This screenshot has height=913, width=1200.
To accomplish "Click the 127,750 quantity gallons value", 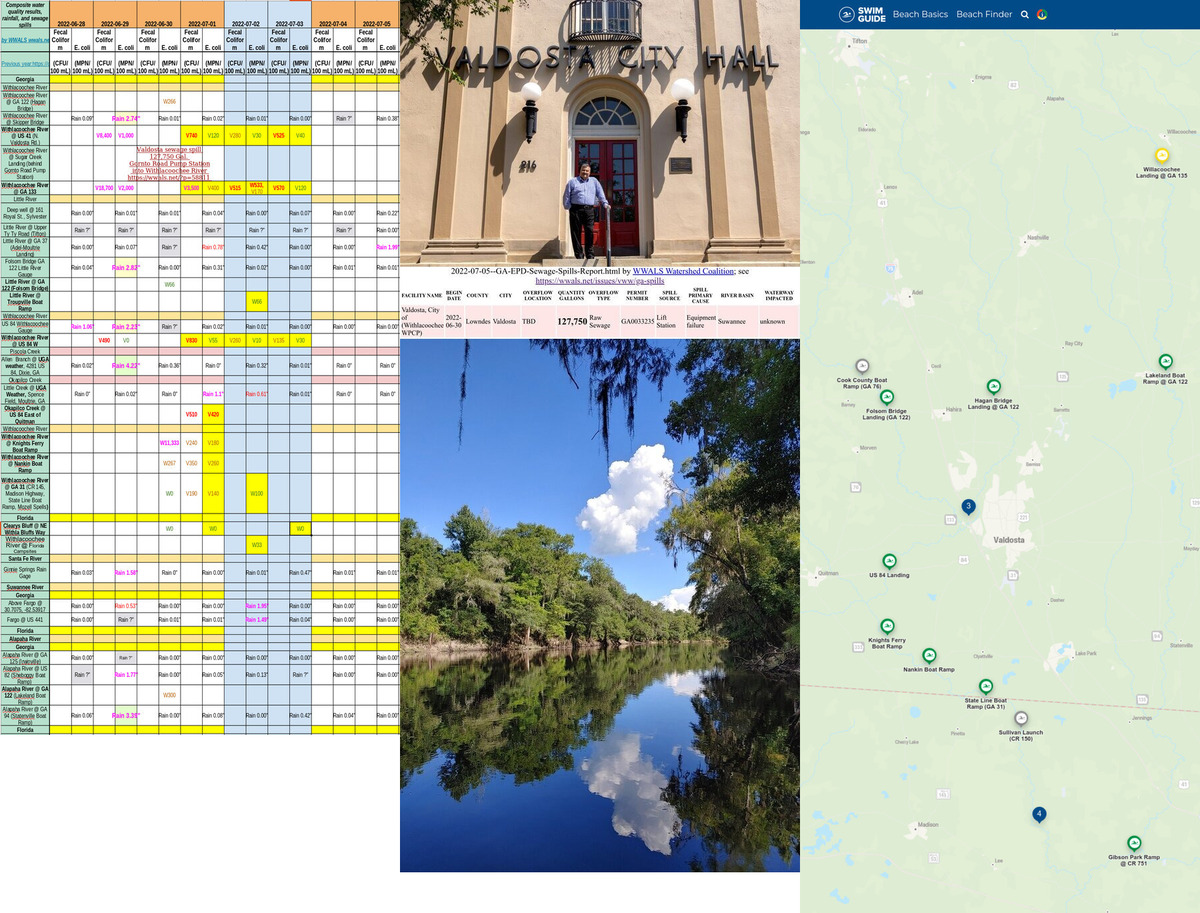I will click(x=572, y=322).
